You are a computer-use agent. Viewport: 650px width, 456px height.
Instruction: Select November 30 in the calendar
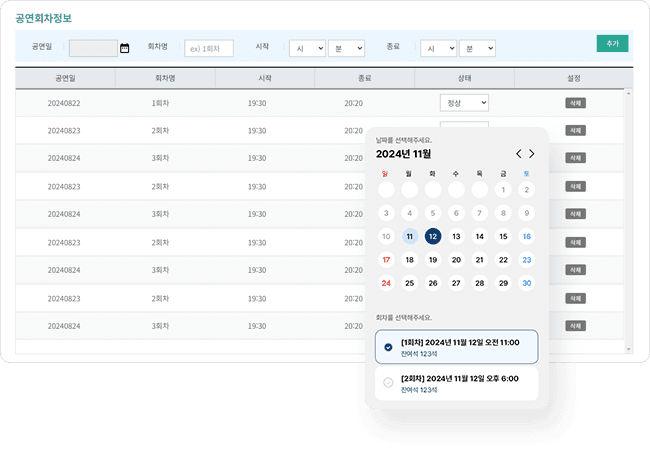pyautogui.click(x=526, y=283)
